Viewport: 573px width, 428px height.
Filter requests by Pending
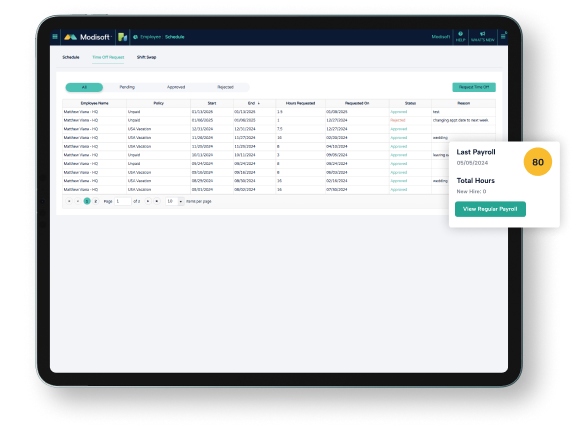click(127, 87)
